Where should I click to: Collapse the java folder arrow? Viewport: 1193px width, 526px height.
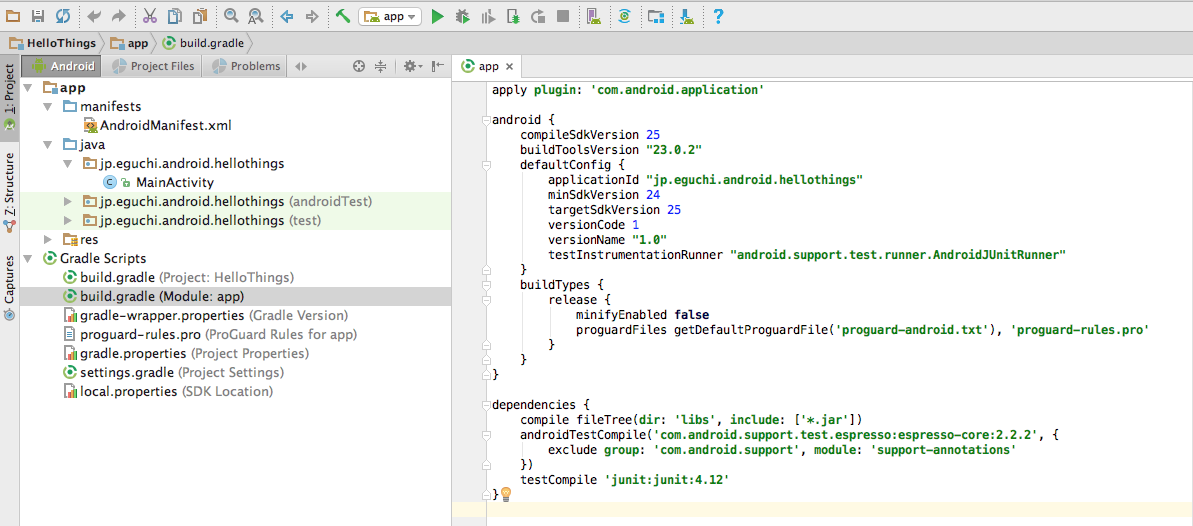[x=48, y=145]
